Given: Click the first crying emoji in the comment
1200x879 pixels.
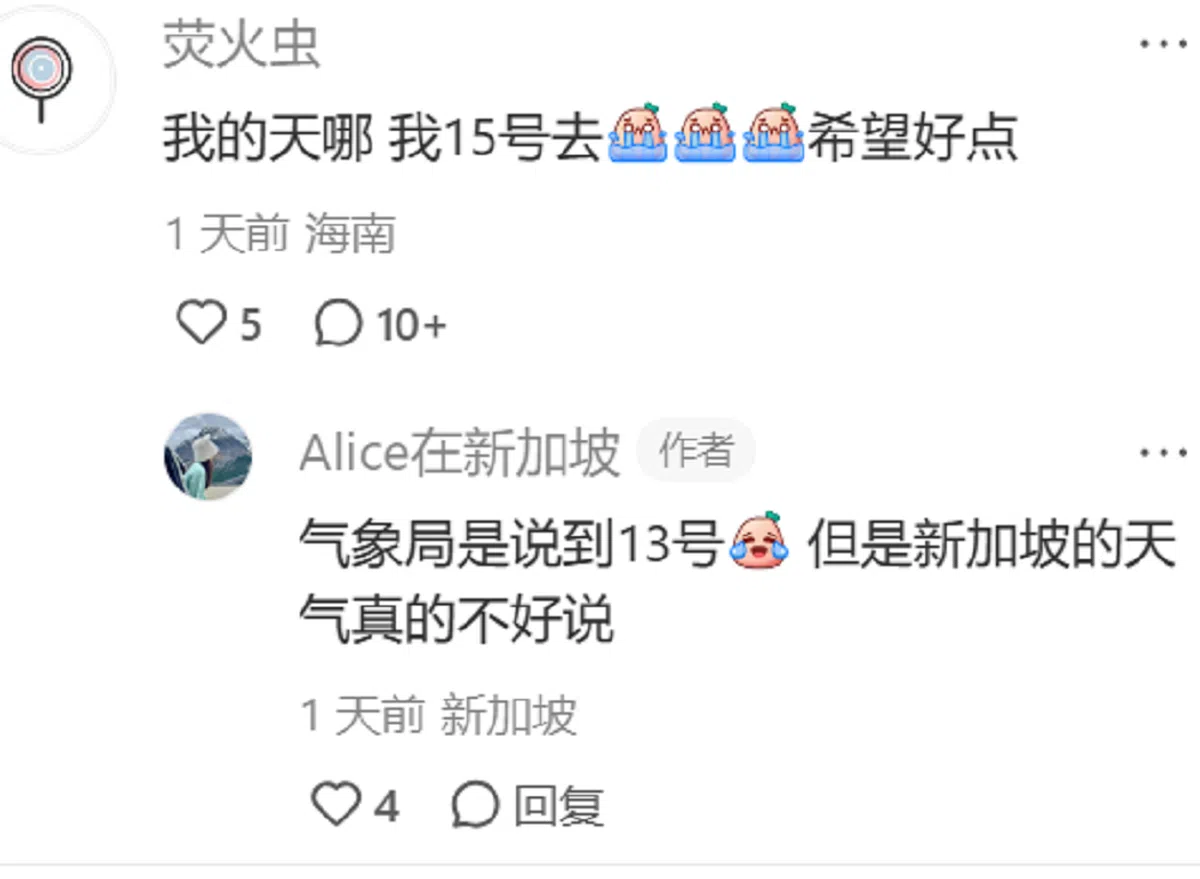Looking at the screenshot, I should tap(637, 133).
